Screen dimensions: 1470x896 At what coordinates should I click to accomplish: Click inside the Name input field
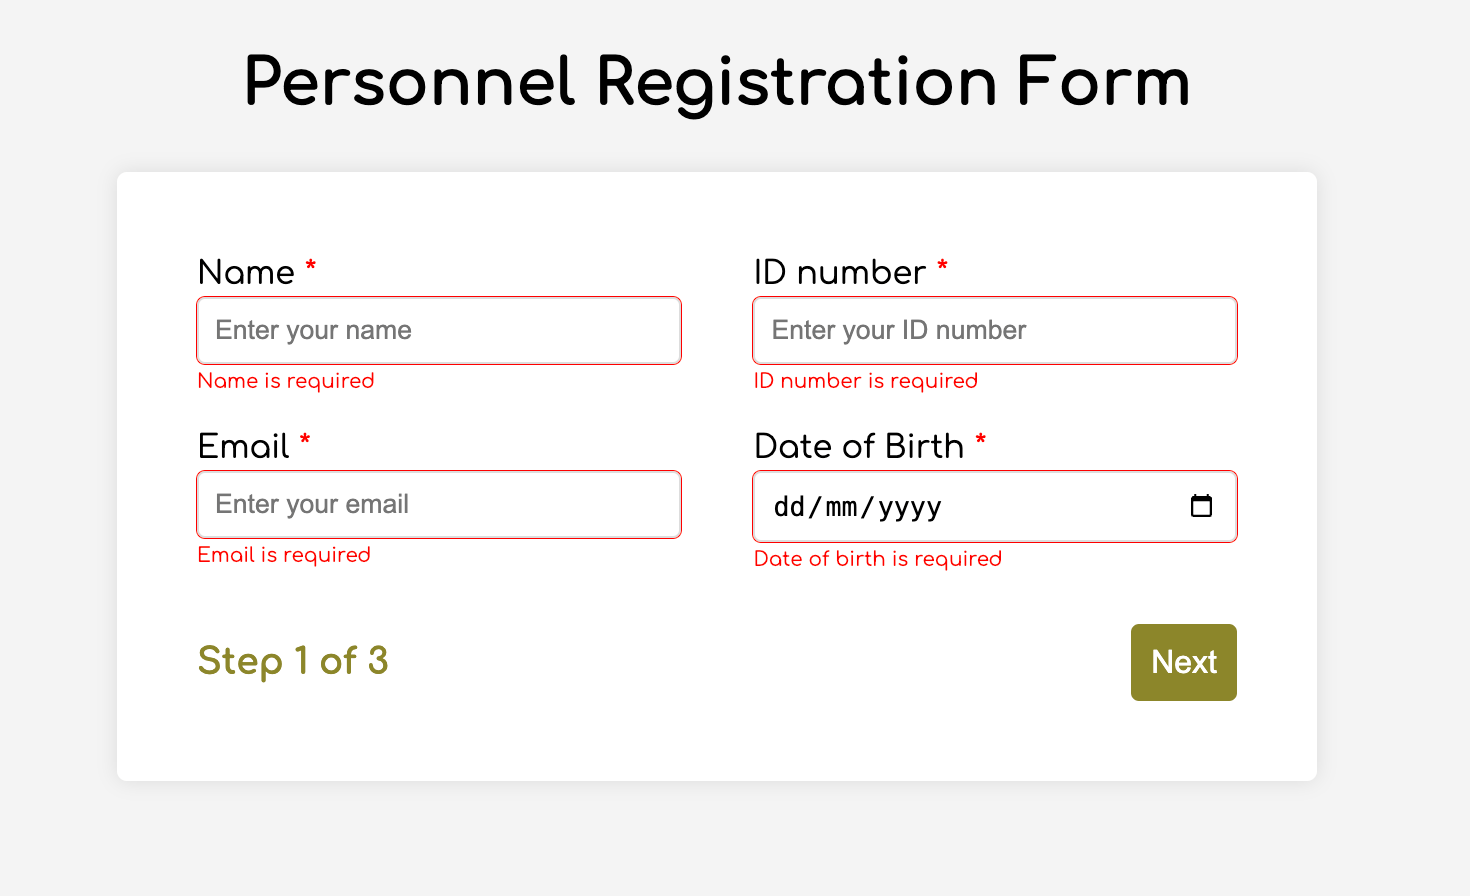[438, 330]
